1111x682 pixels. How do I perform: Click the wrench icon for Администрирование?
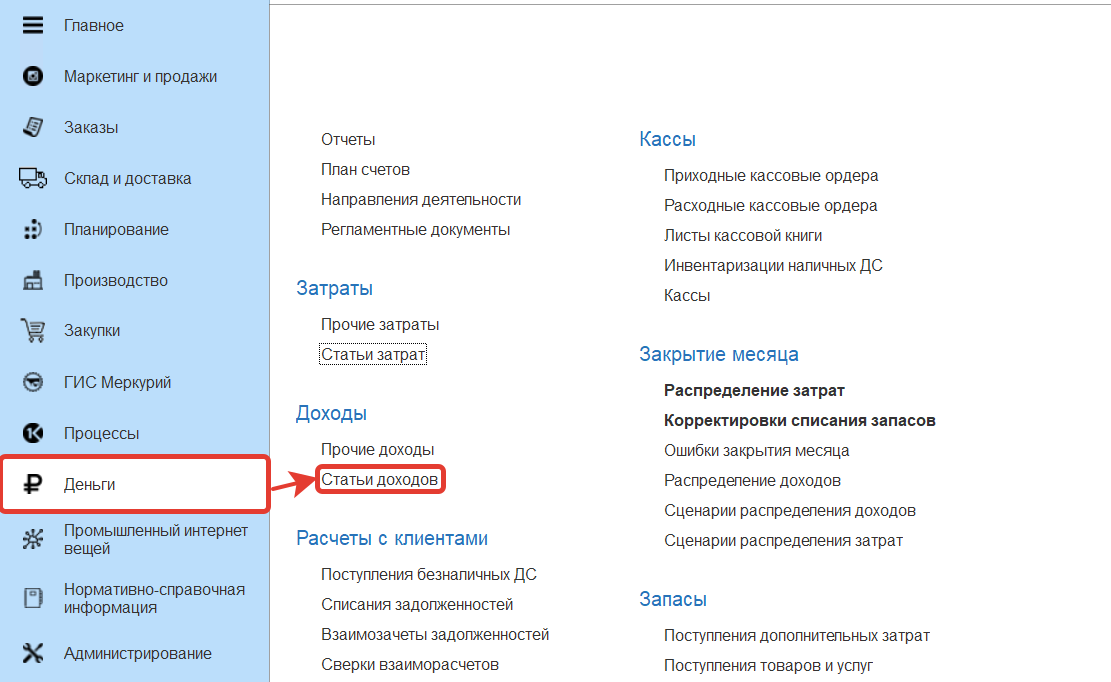[x=33, y=654]
